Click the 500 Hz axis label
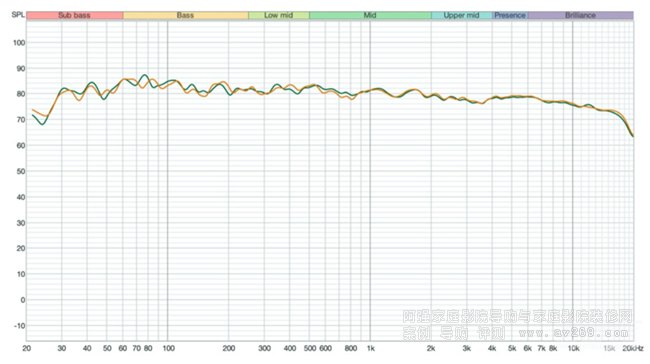Image resolution: width=650 pixels, height=364 pixels. coord(310,348)
